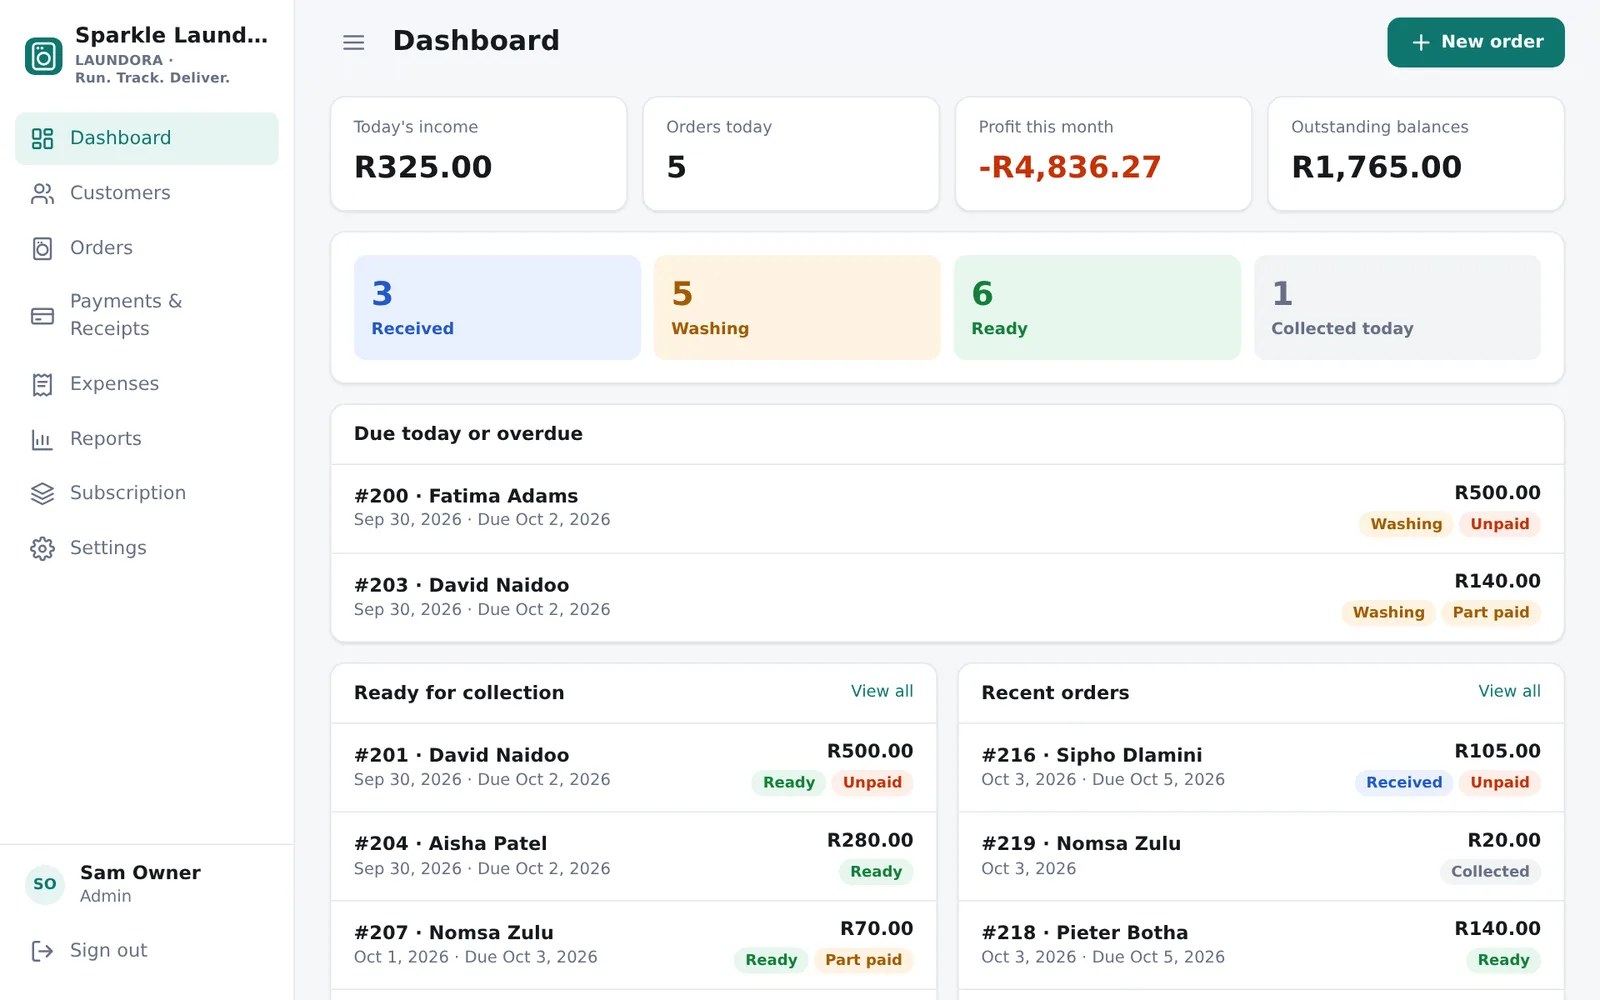Open order #200 Fatima Adams

pyautogui.click(x=947, y=508)
